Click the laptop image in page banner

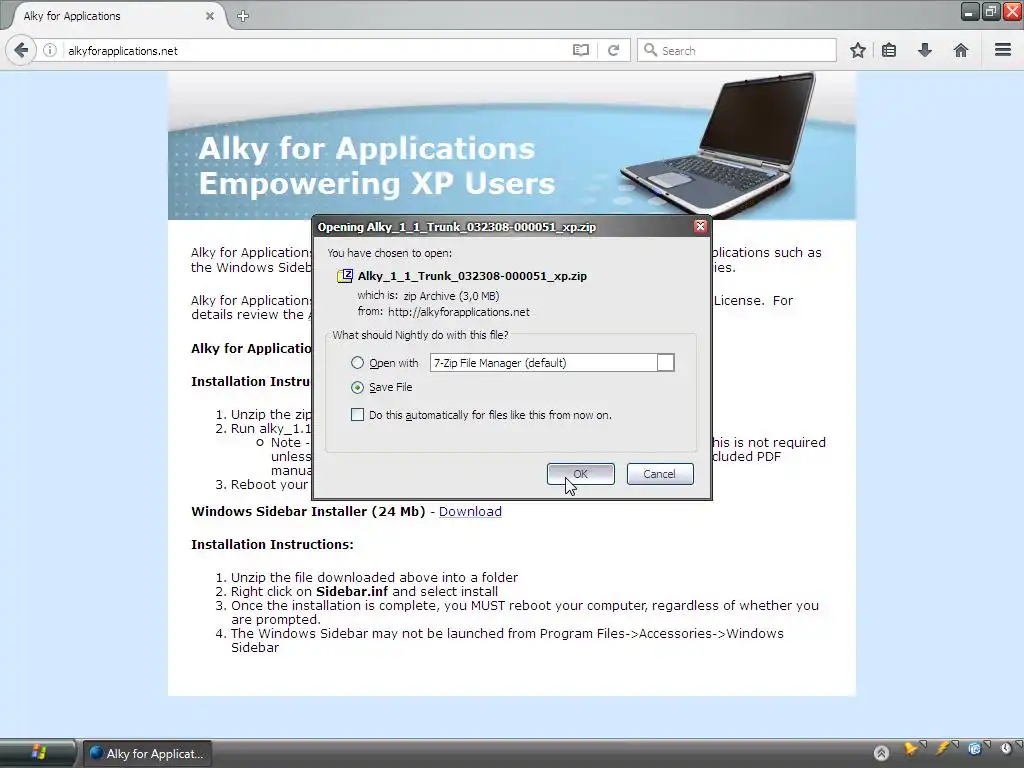(x=718, y=145)
